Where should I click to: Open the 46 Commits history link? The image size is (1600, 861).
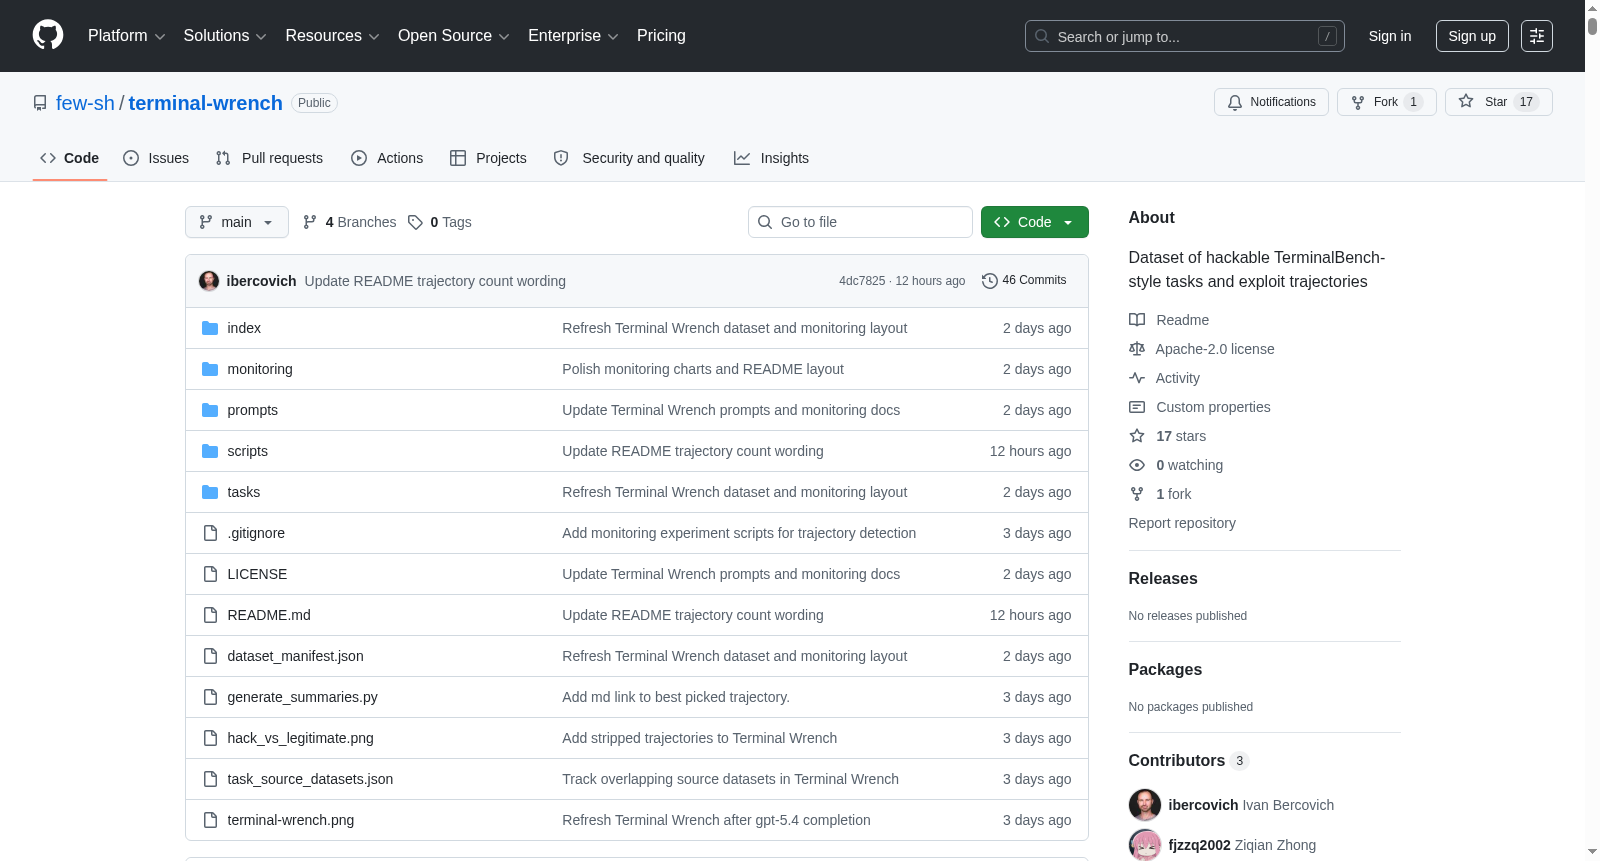coord(1024,281)
